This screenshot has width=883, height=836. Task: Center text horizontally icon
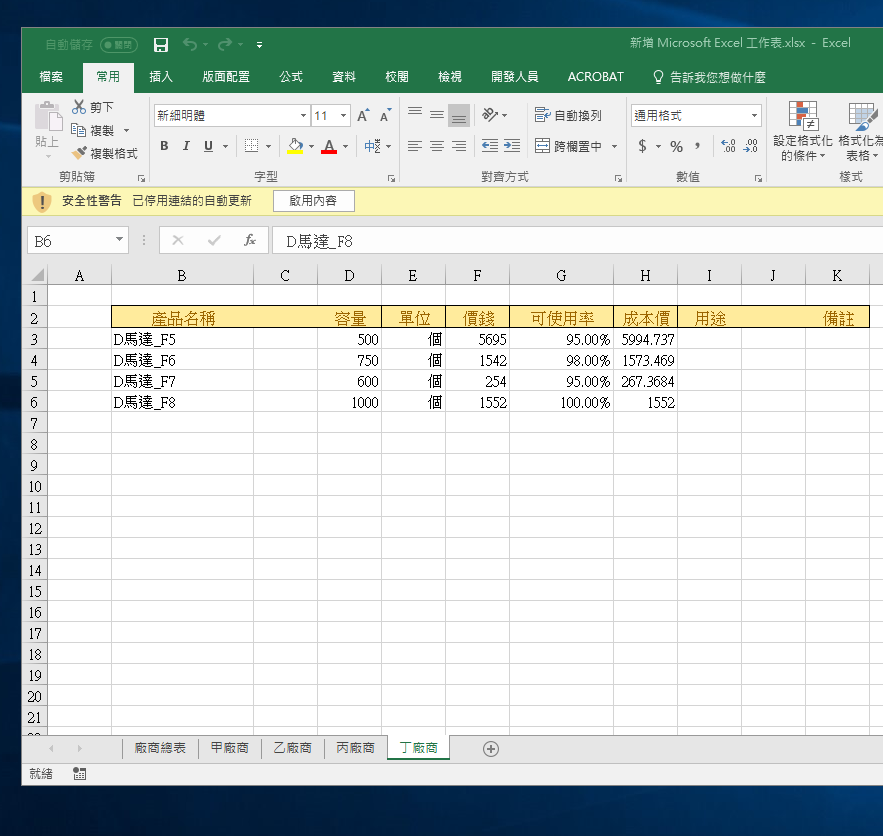tap(437, 146)
